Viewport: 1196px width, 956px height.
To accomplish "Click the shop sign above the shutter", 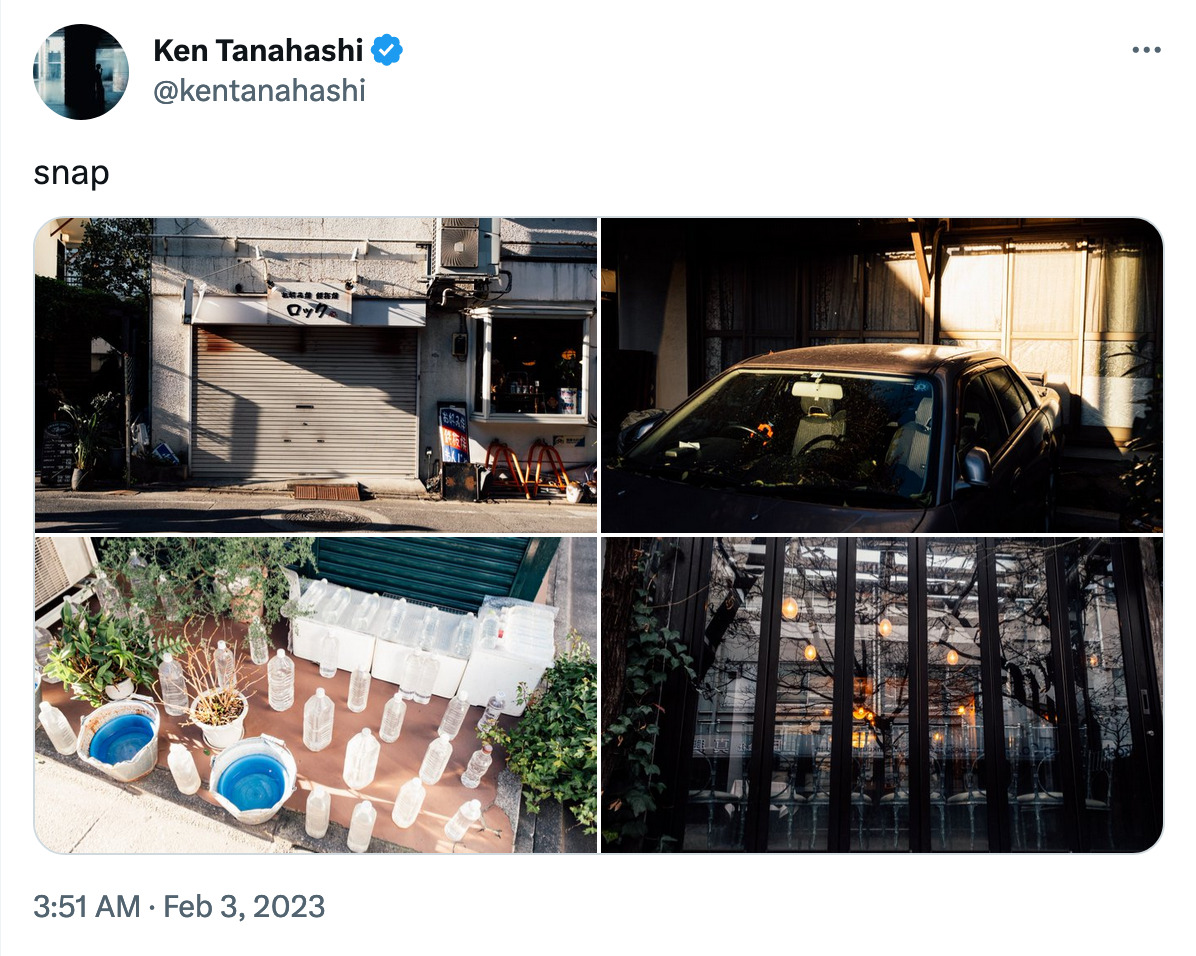I will pyautogui.click(x=309, y=304).
